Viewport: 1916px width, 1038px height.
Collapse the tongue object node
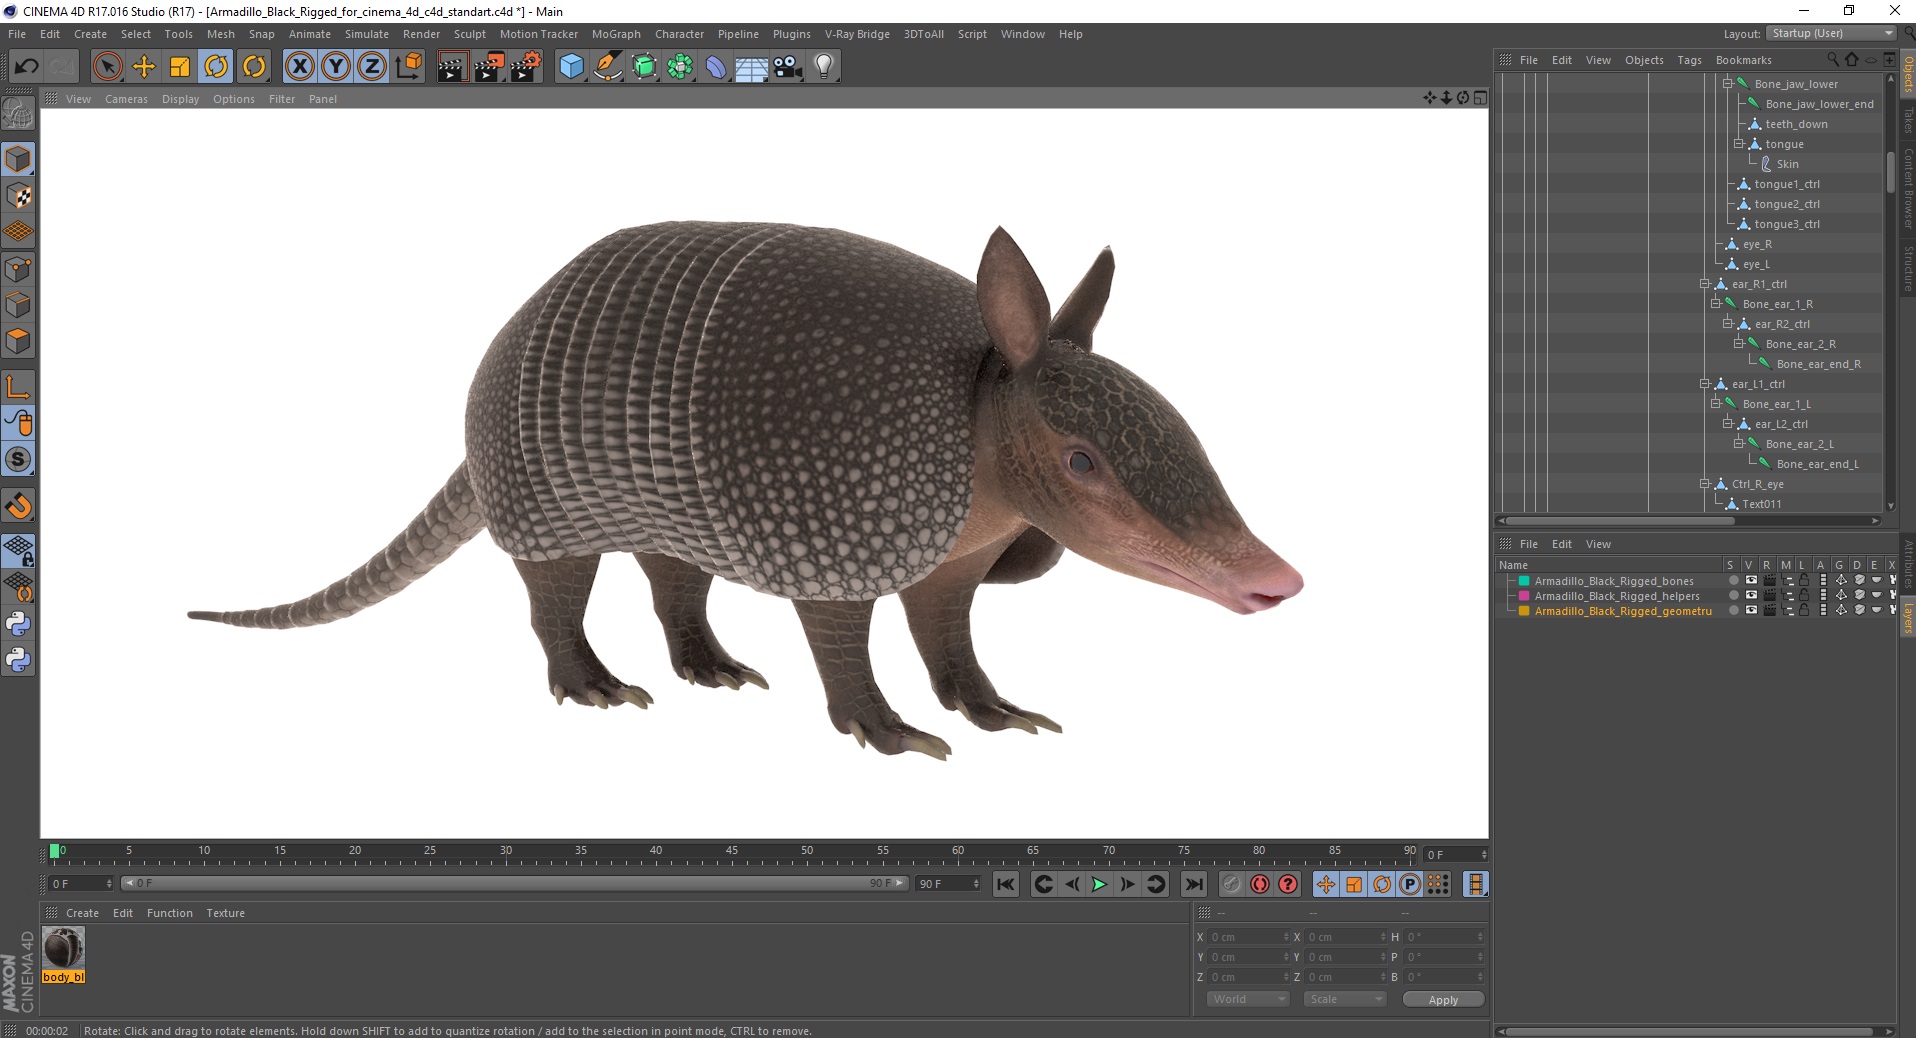coord(1739,144)
